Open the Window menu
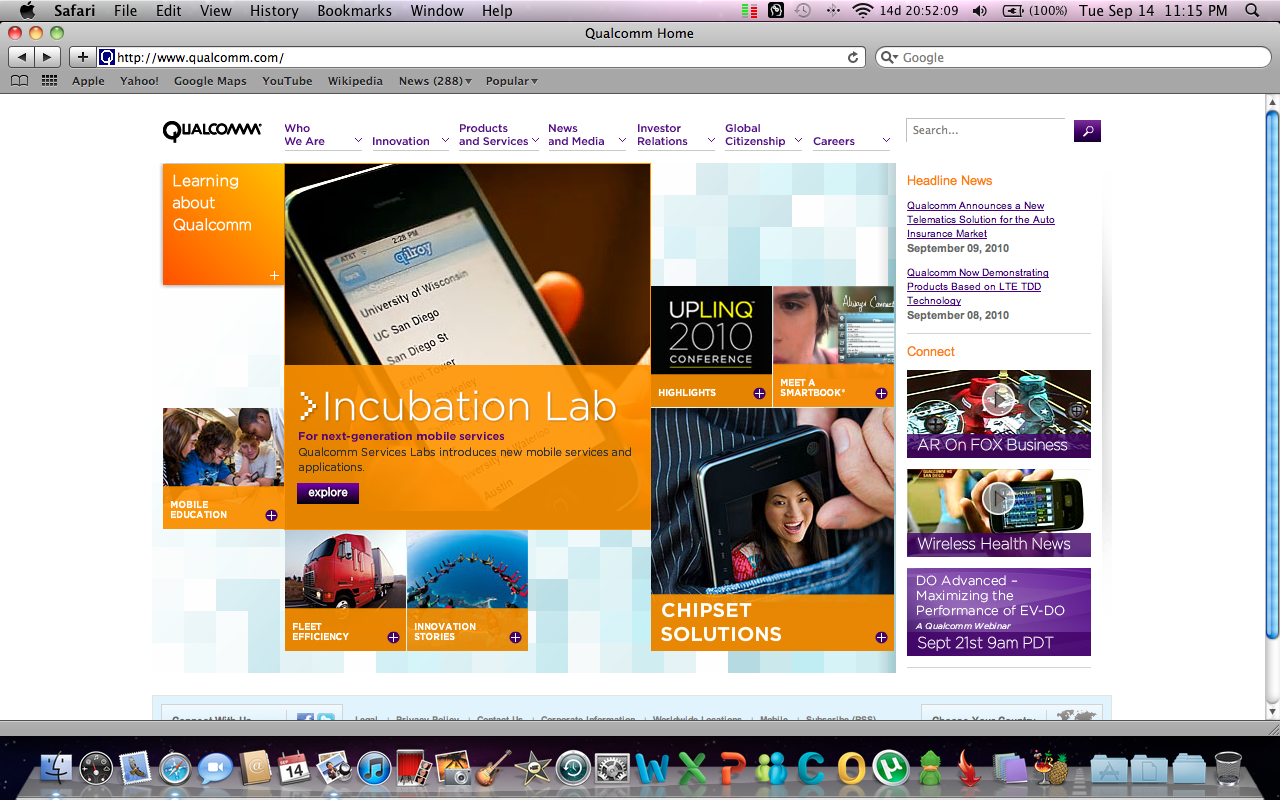The height and width of the screenshot is (800, 1280). point(437,11)
